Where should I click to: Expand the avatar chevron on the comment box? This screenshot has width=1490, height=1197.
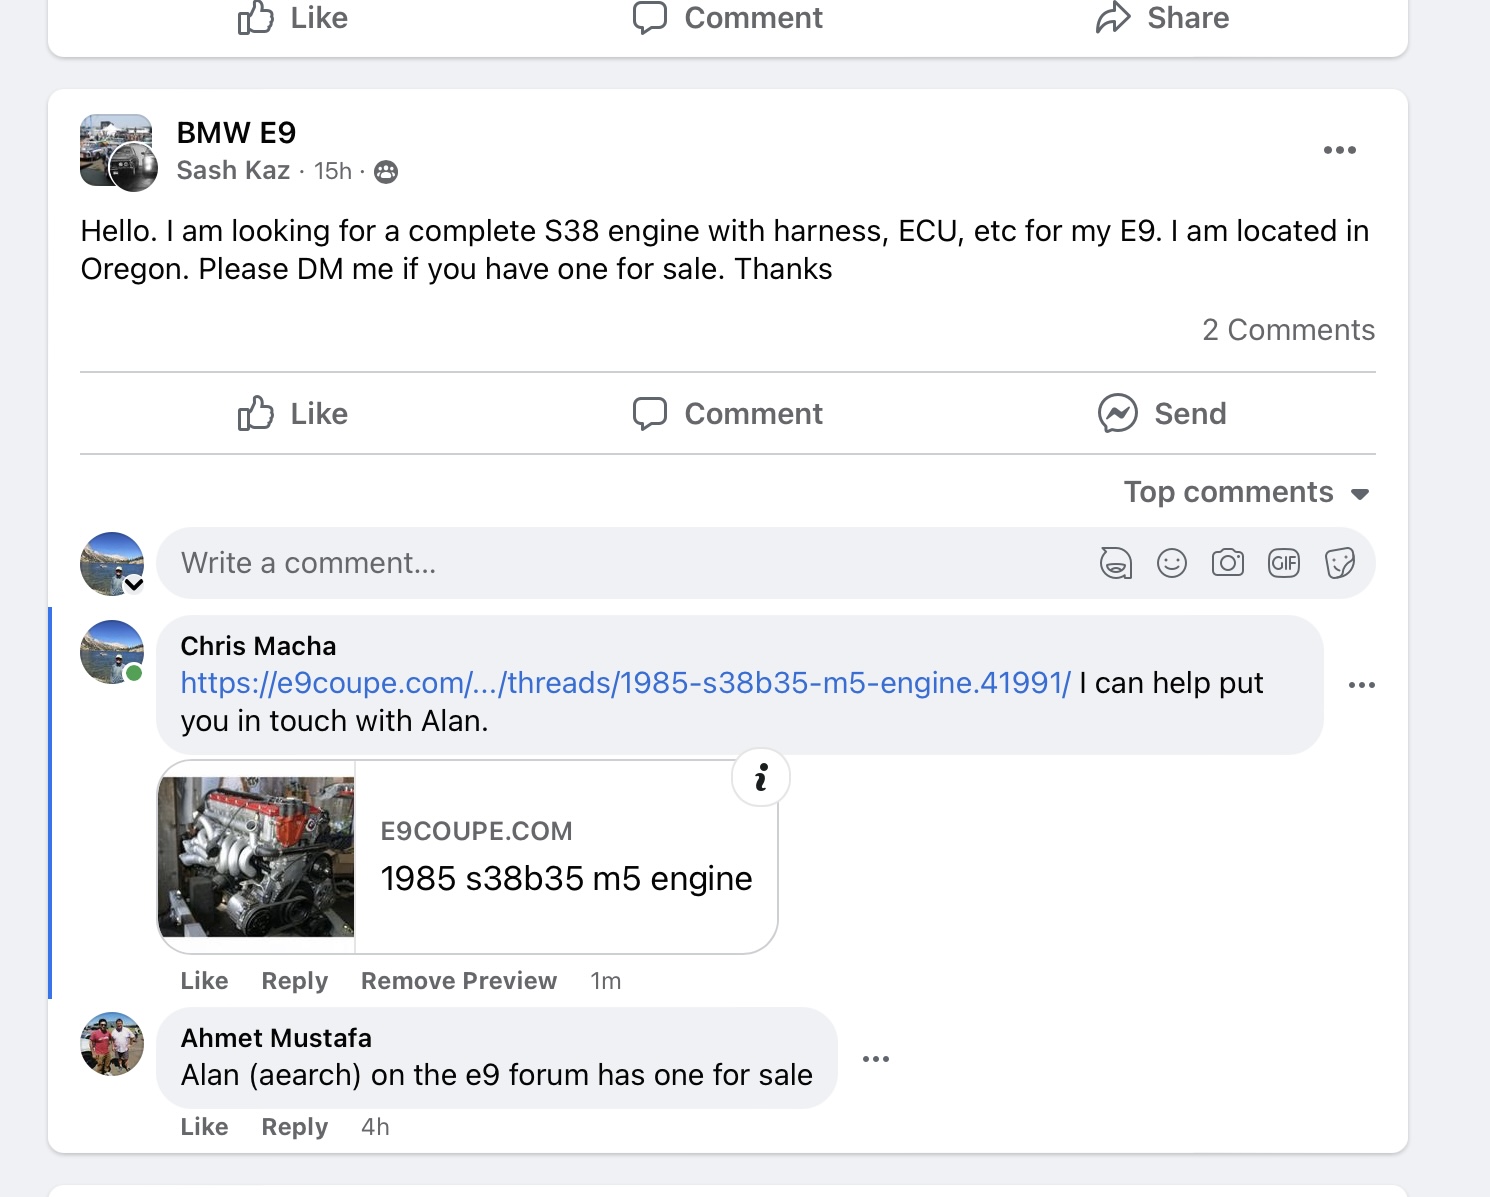pyautogui.click(x=136, y=583)
